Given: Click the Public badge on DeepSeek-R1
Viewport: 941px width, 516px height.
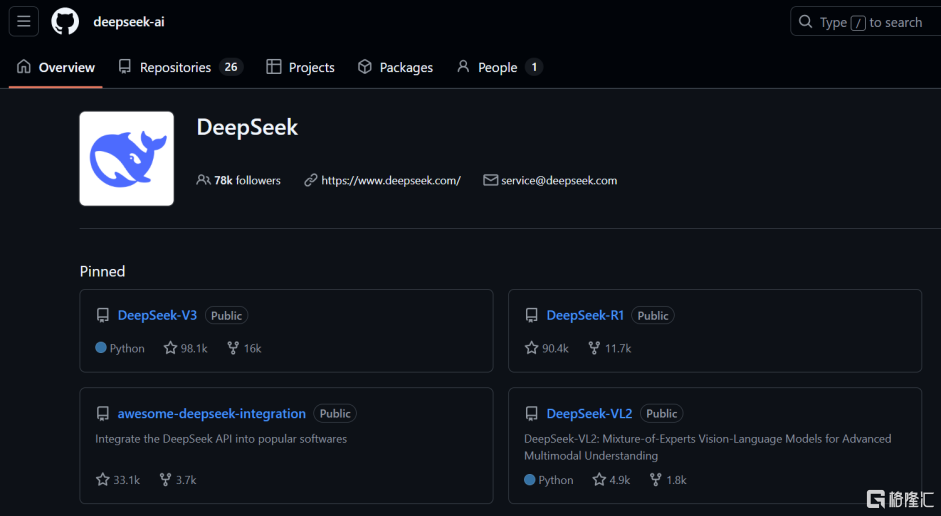Looking at the screenshot, I should (653, 316).
